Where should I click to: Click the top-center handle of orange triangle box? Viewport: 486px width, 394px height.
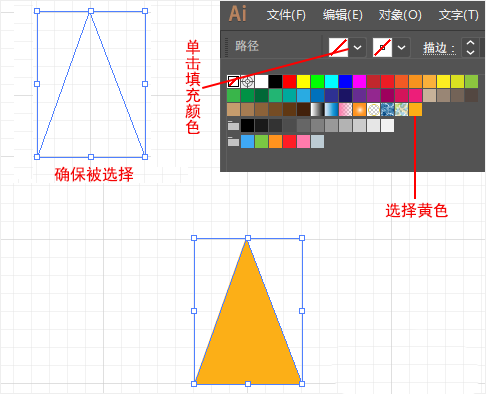pyautogui.click(x=248, y=238)
